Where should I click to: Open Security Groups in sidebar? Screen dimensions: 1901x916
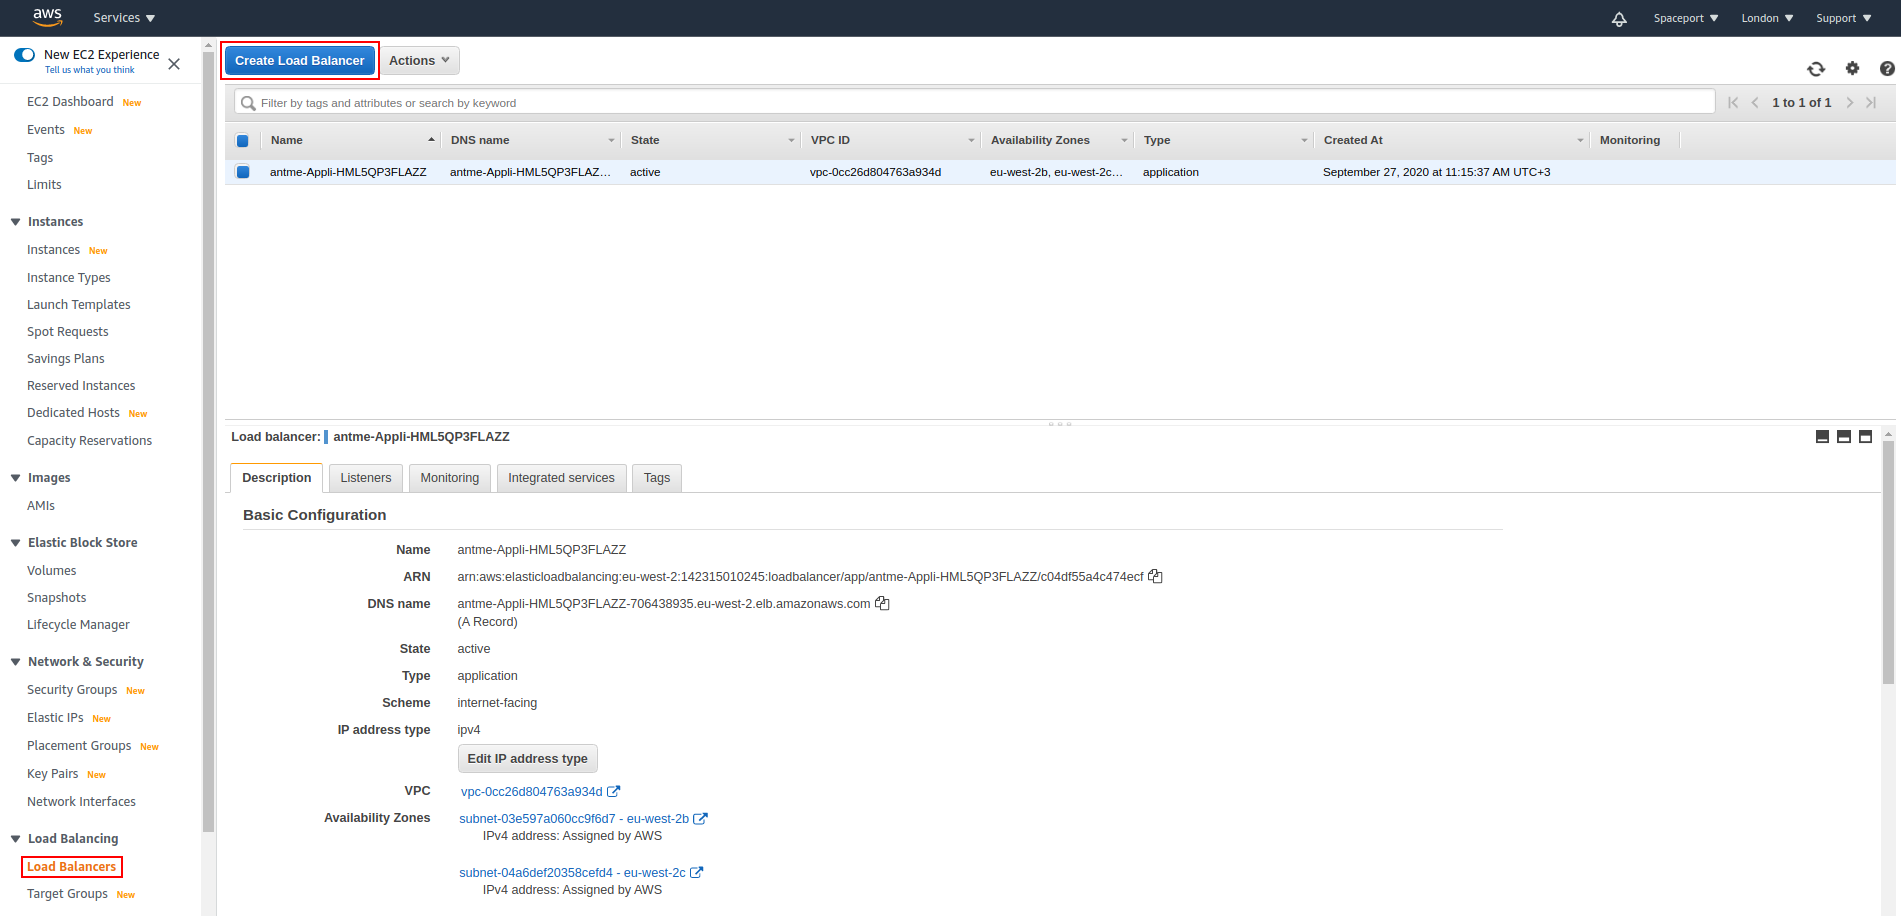tap(72, 690)
